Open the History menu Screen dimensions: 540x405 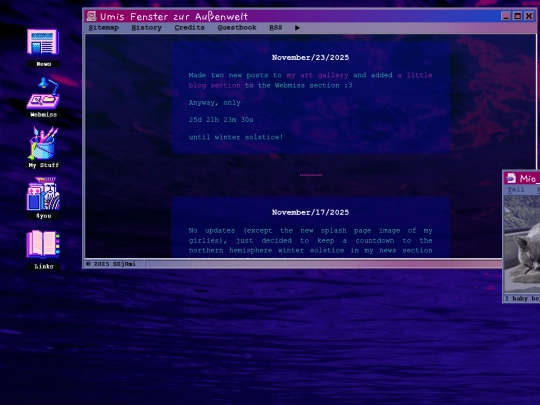[x=146, y=28]
